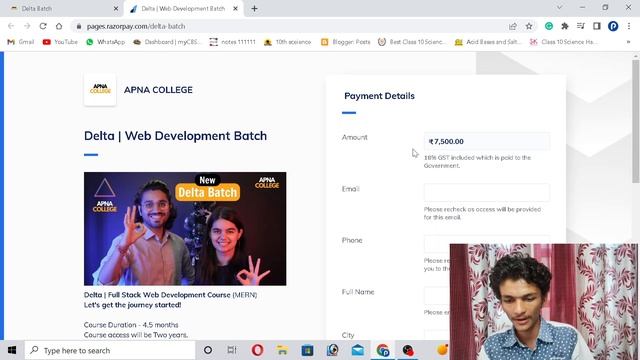Show more bookmarks with the overflow chevron
The image size is (640, 360).
[629, 42]
